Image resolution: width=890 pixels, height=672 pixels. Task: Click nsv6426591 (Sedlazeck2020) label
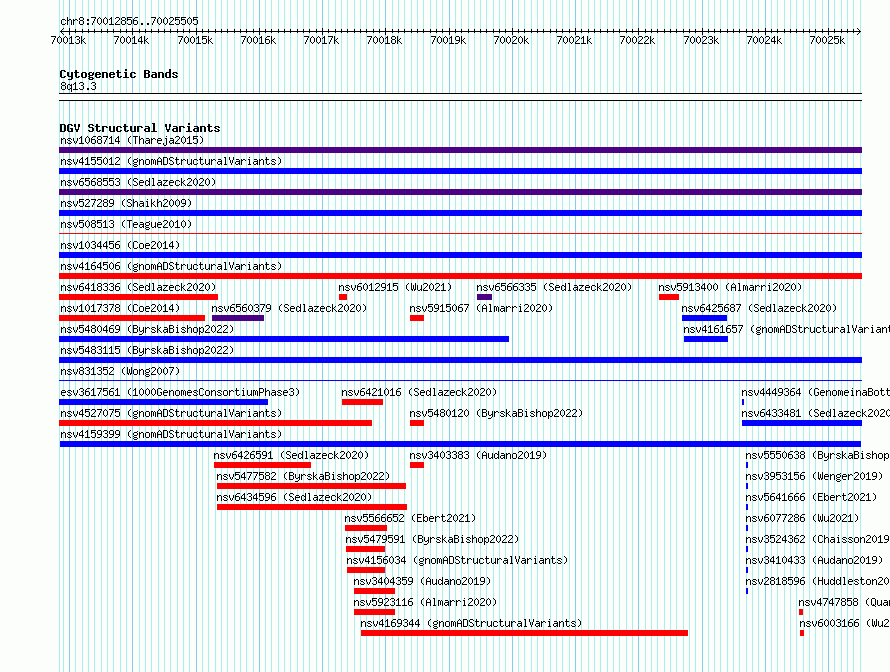pyautogui.click(x=291, y=455)
